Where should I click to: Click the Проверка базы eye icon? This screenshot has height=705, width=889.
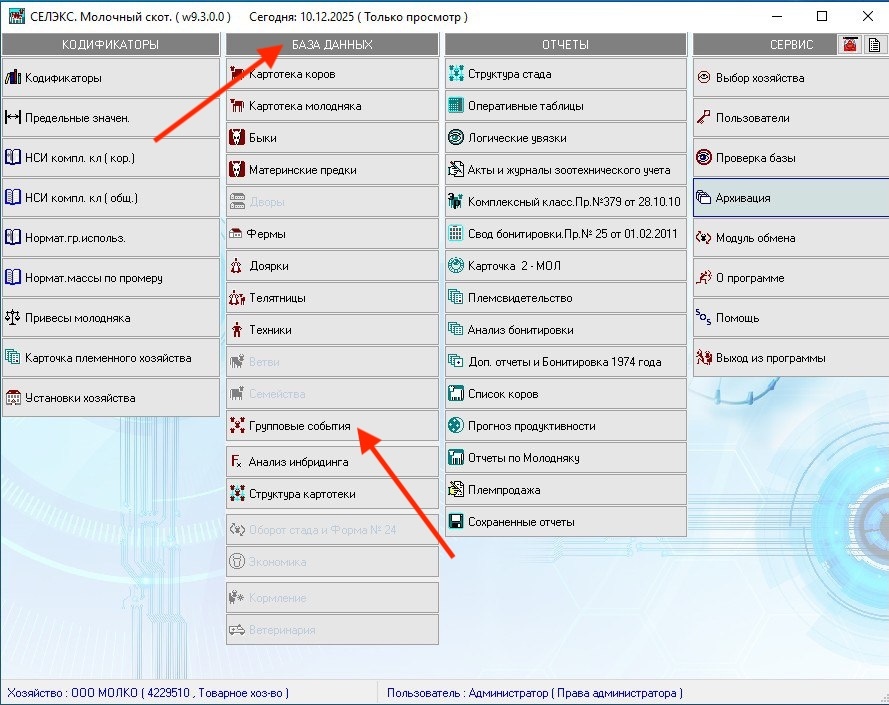click(x=704, y=157)
